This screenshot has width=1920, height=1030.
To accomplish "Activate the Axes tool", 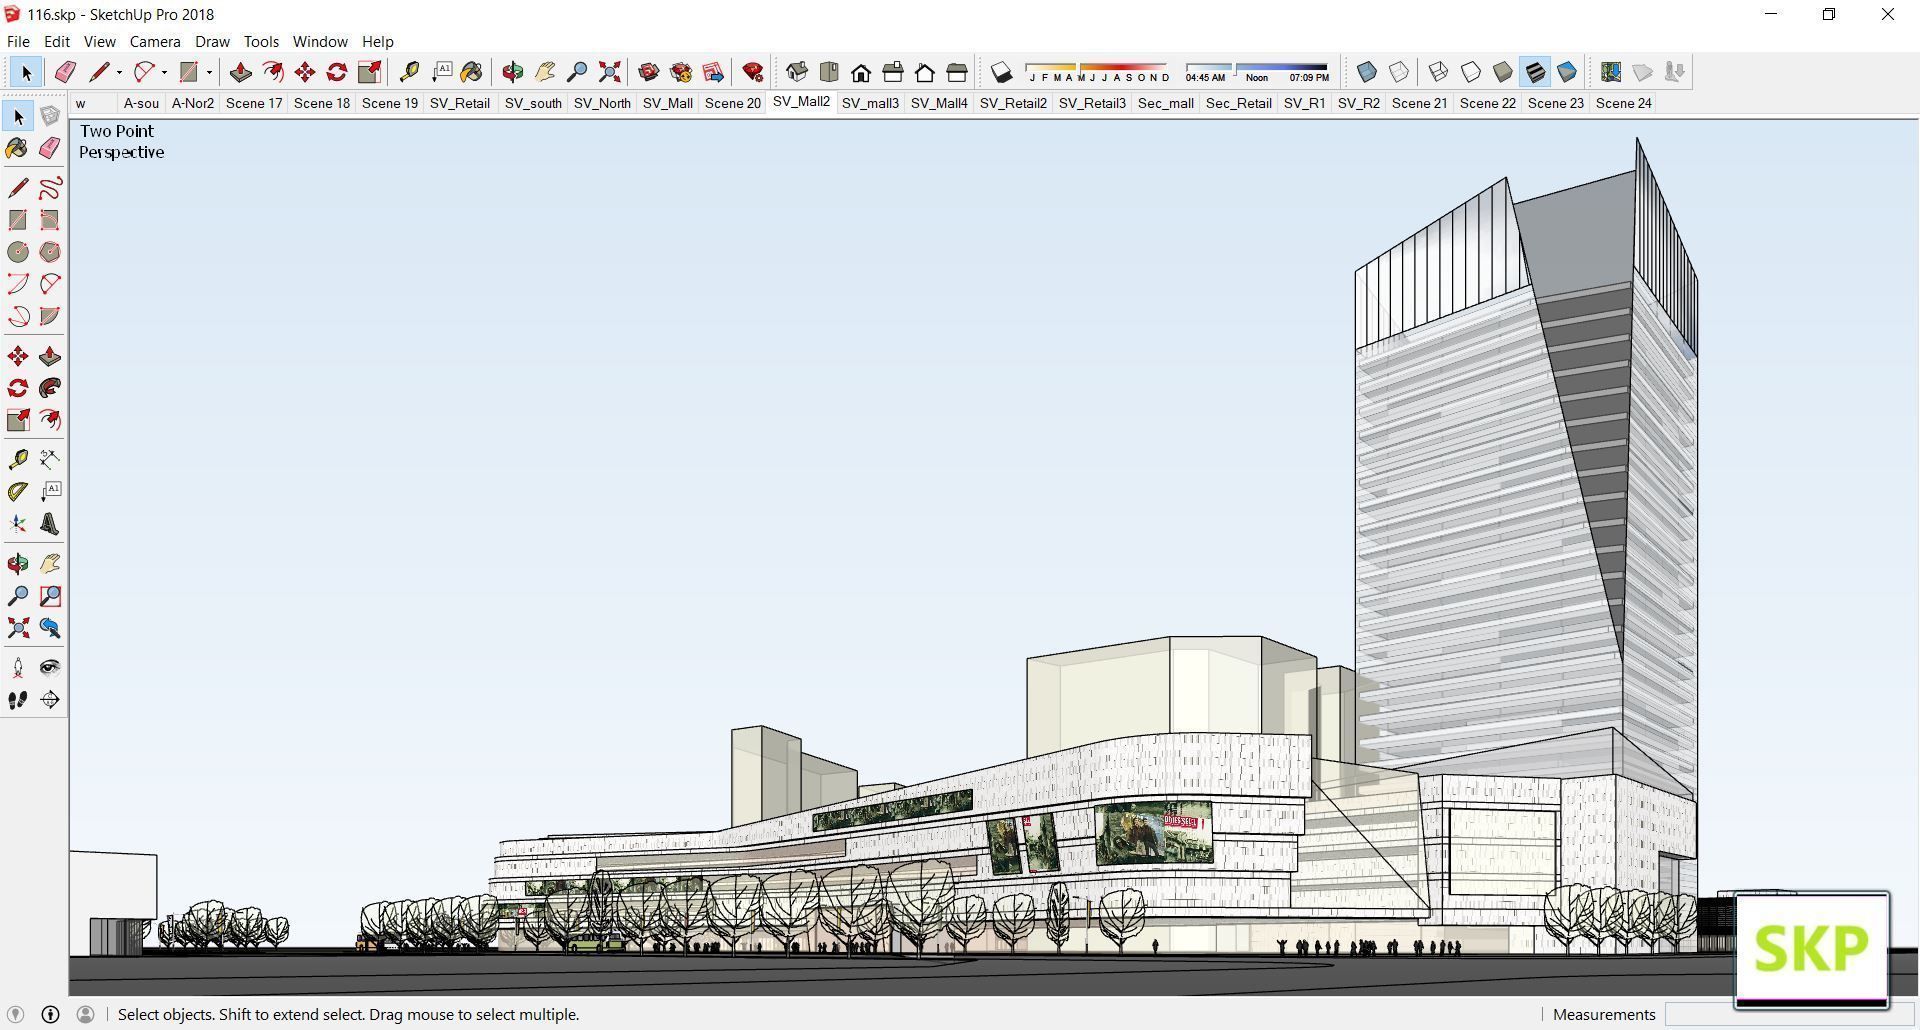I will (18, 524).
